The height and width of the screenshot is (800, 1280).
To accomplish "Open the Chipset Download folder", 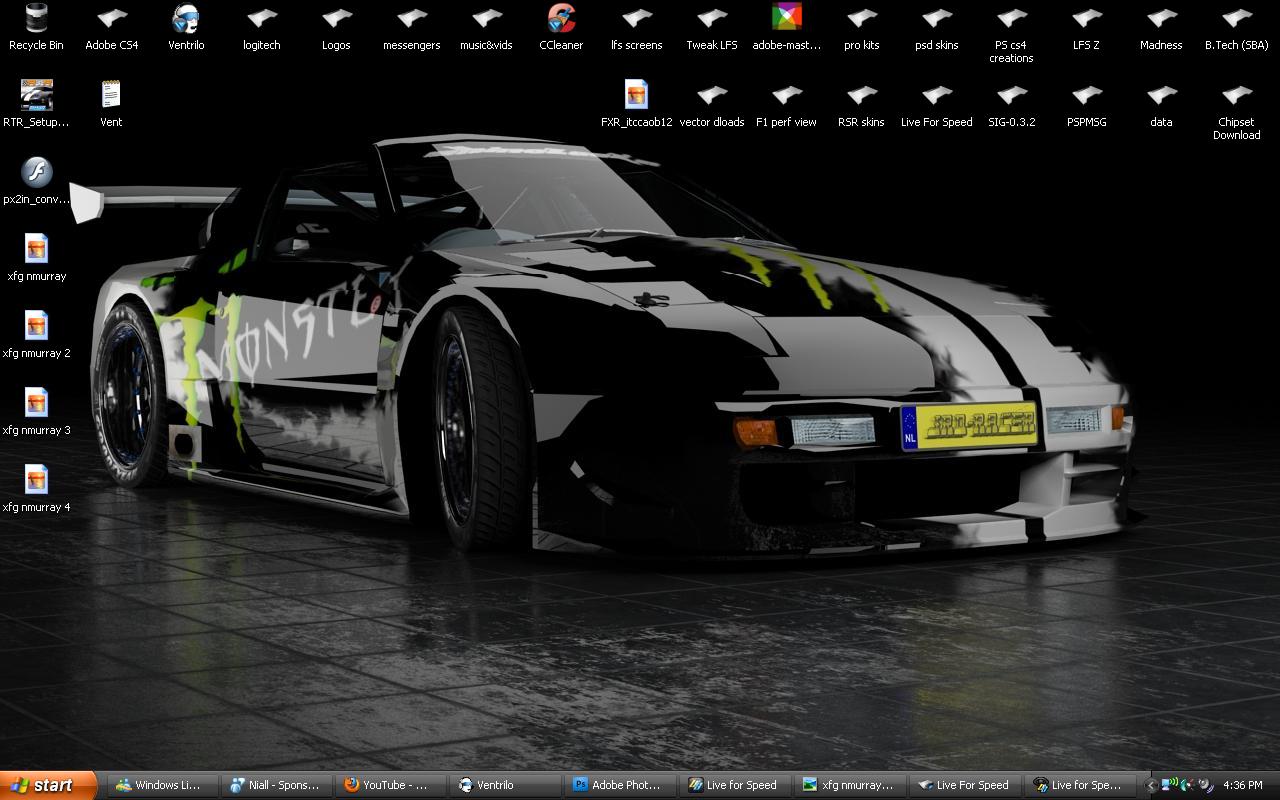I will 1236,110.
